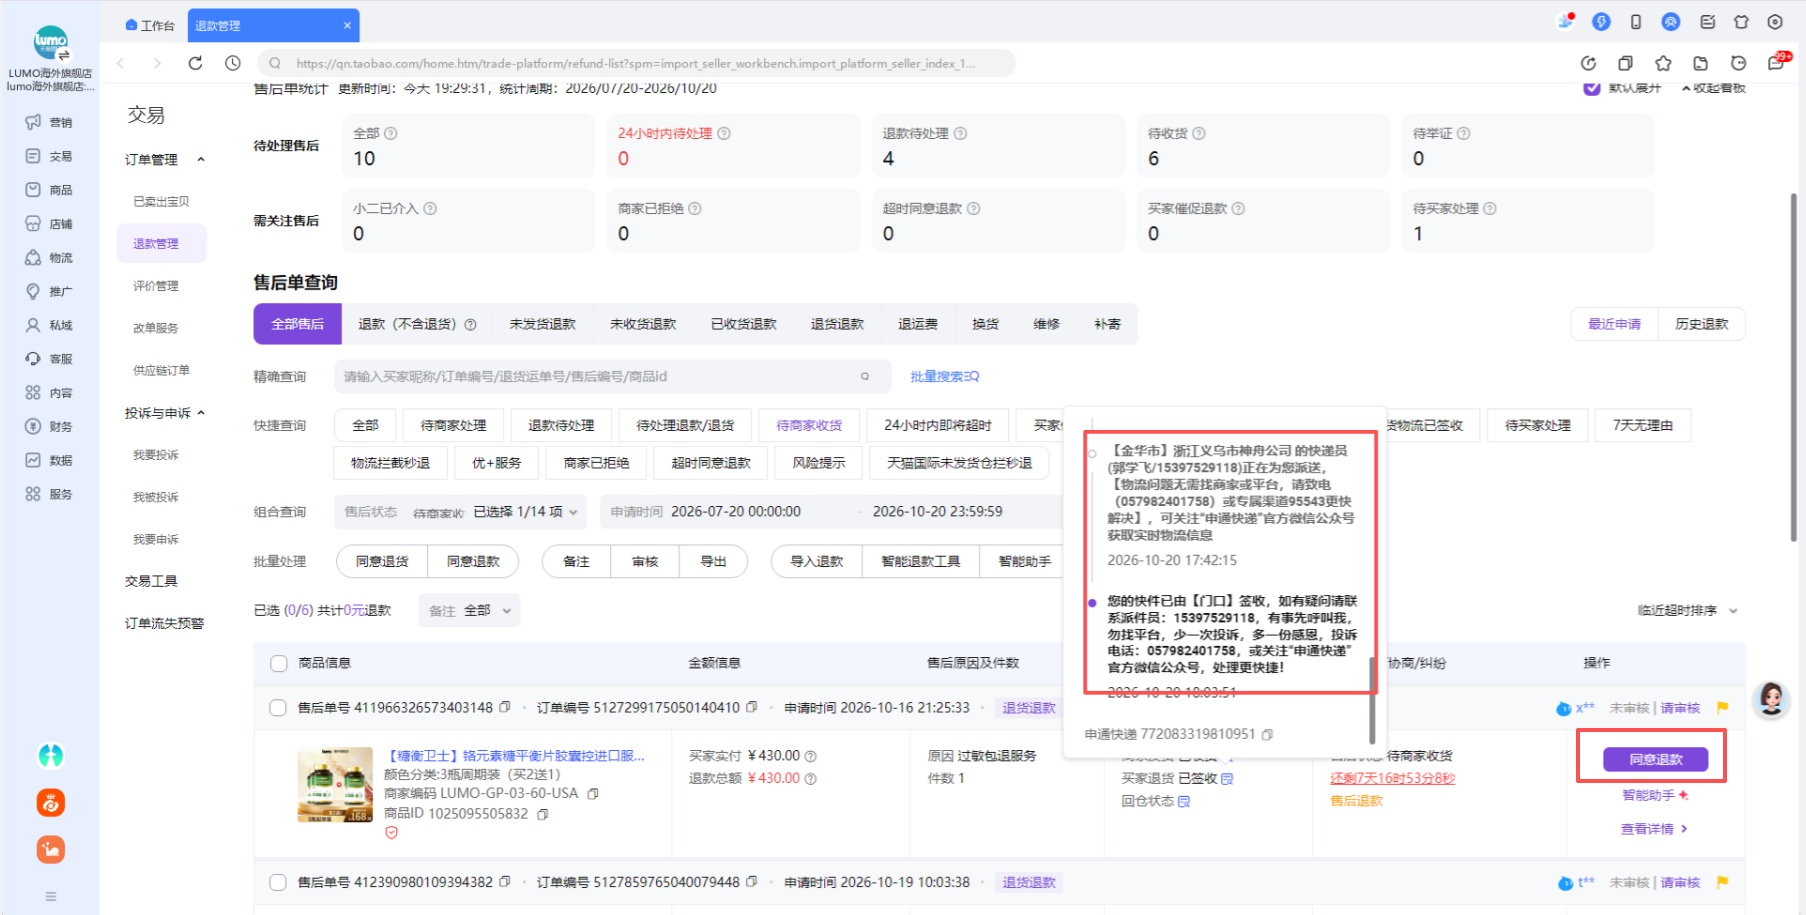Open 数据 in the left sidebar
1806x915 pixels.
(49, 460)
